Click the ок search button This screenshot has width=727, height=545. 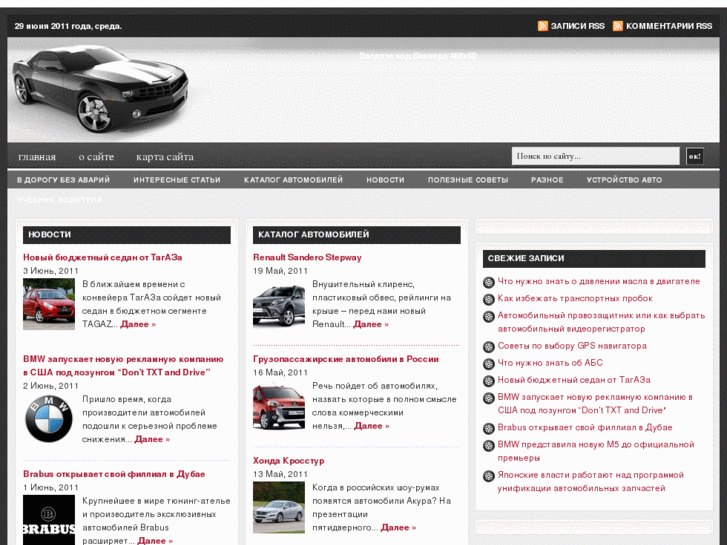(695, 156)
